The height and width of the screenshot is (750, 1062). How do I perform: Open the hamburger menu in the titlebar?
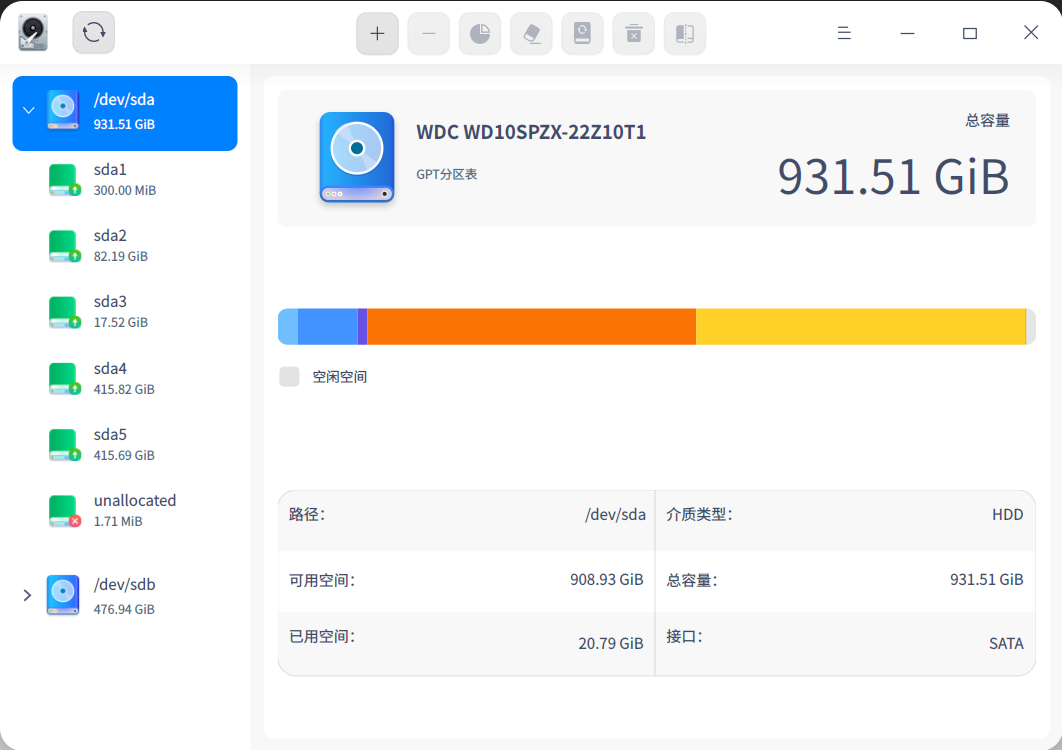click(x=844, y=33)
